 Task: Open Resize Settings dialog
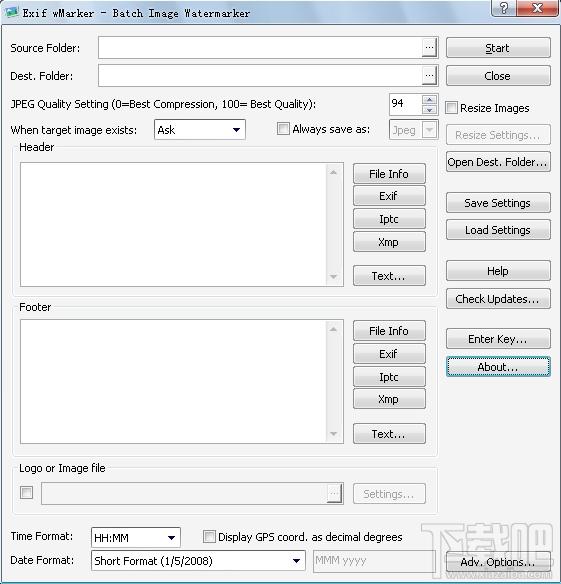click(x=498, y=135)
